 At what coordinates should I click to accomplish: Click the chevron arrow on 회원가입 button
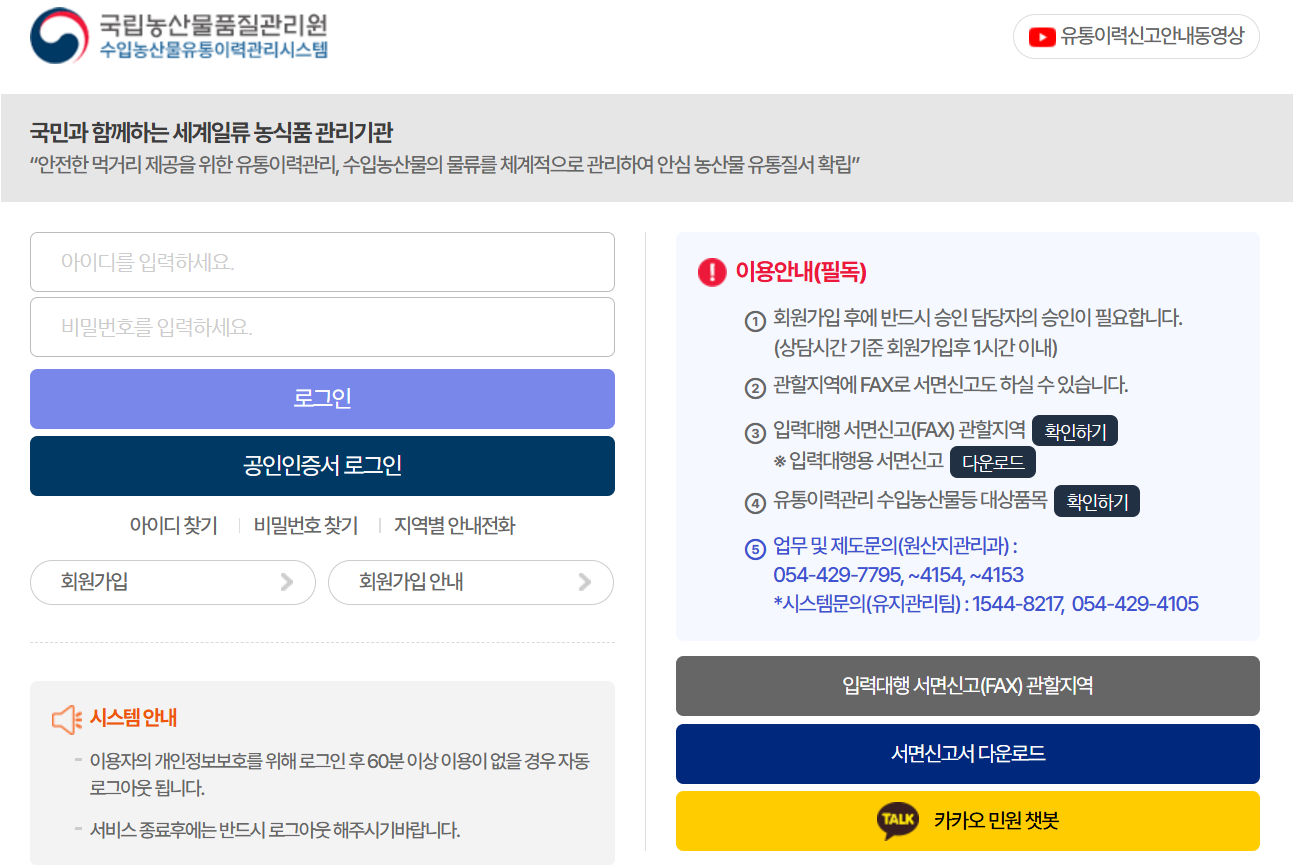[x=287, y=582]
